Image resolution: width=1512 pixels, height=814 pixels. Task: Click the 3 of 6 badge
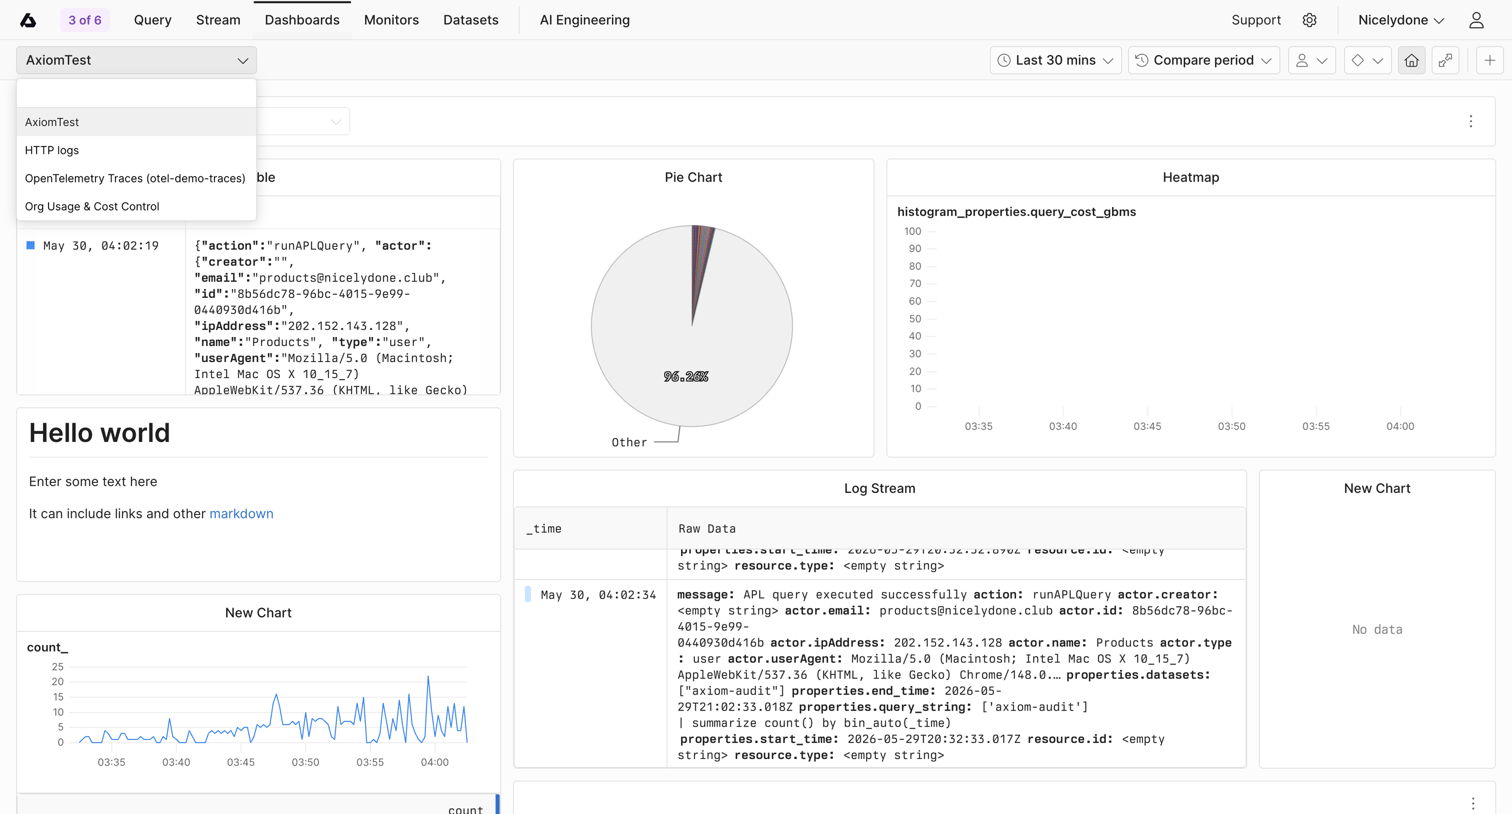pos(85,20)
